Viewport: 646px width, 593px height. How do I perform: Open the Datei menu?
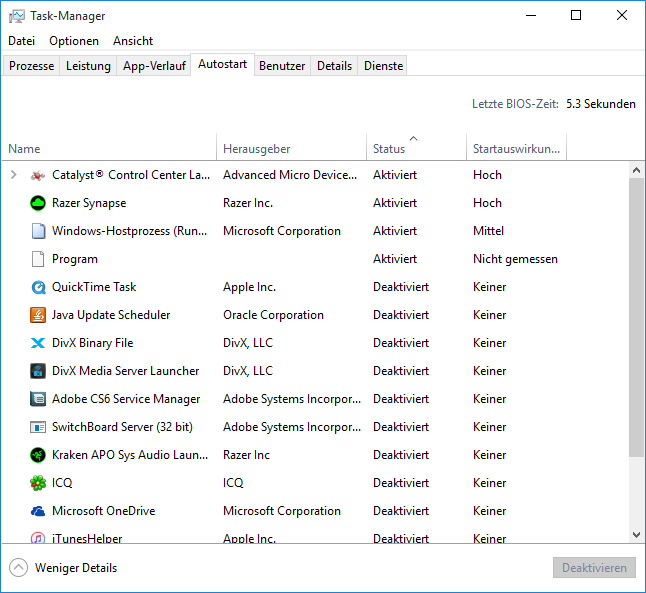click(21, 41)
